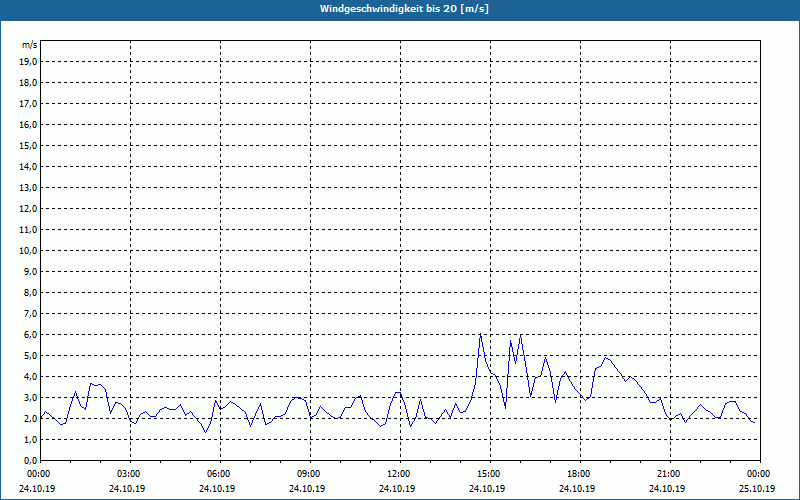The height and width of the screenshot is (500, 800).
Task: Click the 03:00 time label
Action: (x=130, y=474)
